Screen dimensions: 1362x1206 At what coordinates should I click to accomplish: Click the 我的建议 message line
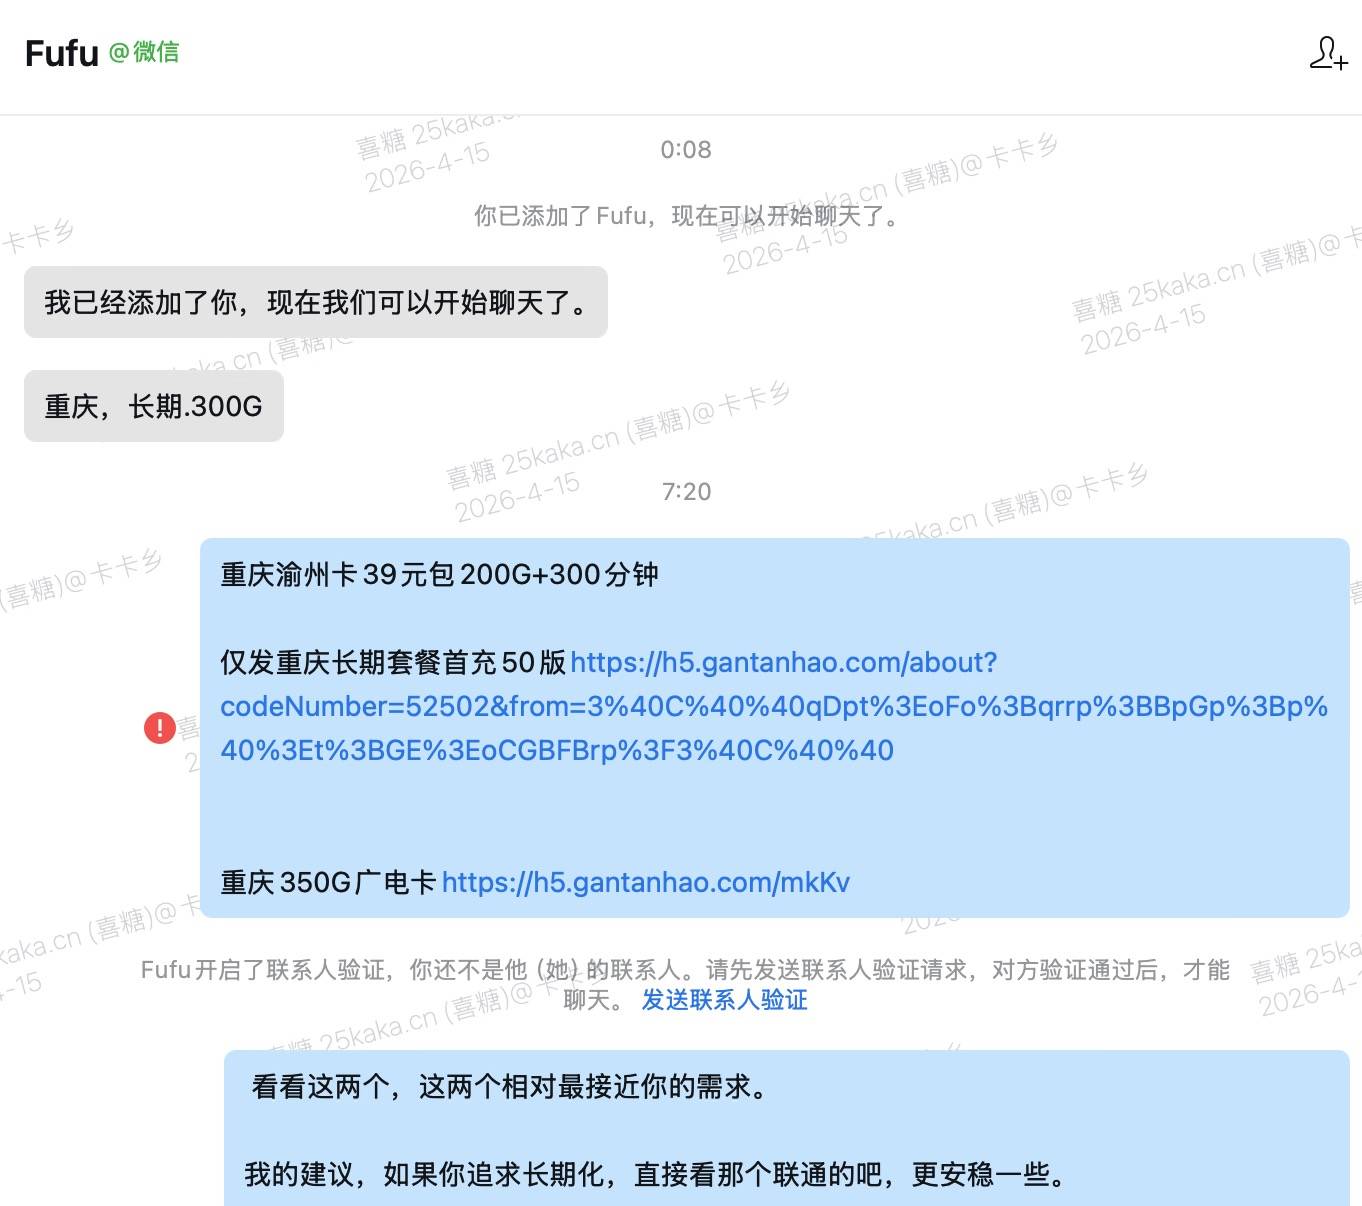coord(655,1174)
